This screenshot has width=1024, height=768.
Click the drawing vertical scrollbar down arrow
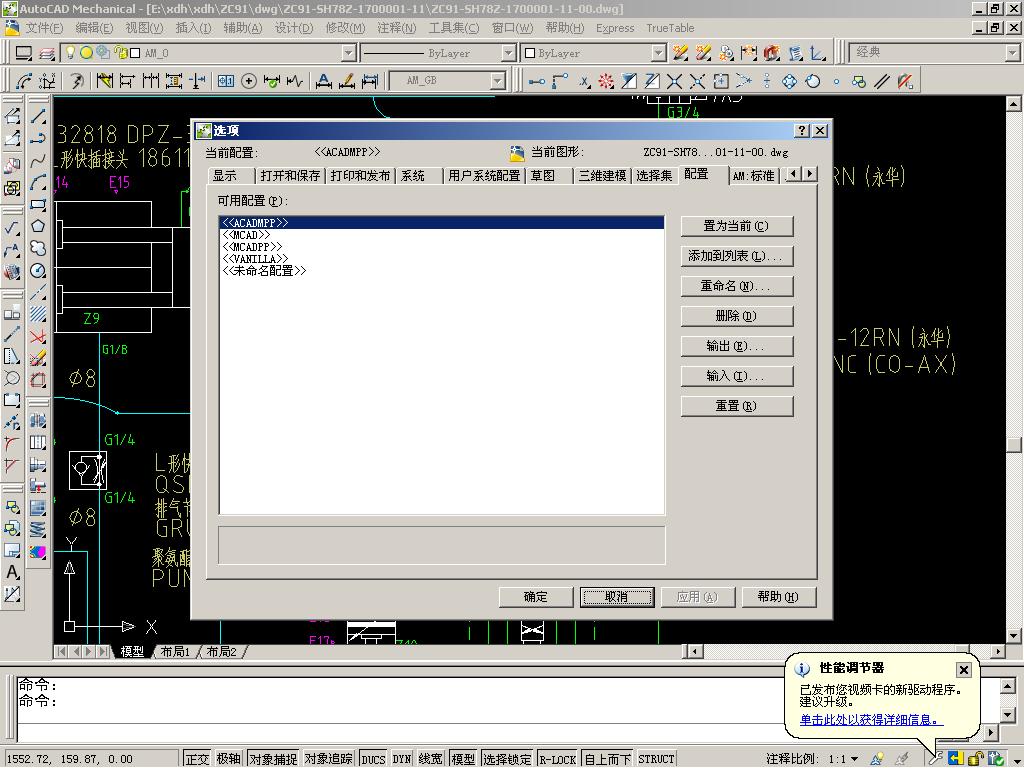coord(1014,635)
